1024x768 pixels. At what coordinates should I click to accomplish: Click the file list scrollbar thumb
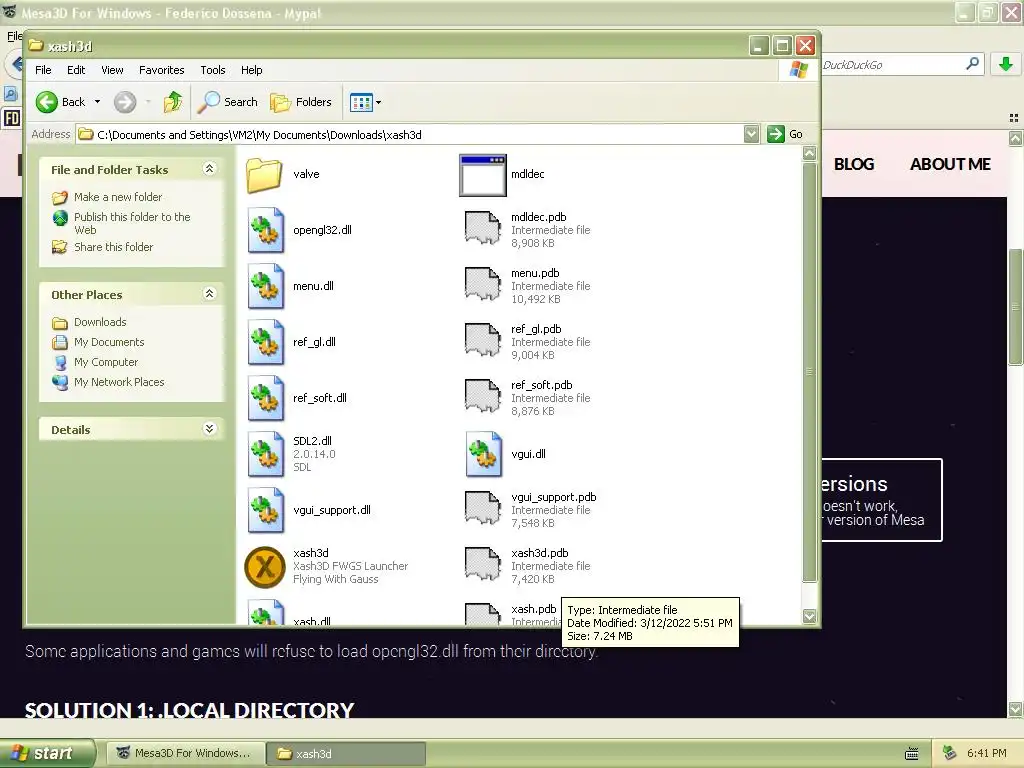(x=810, y=372)
